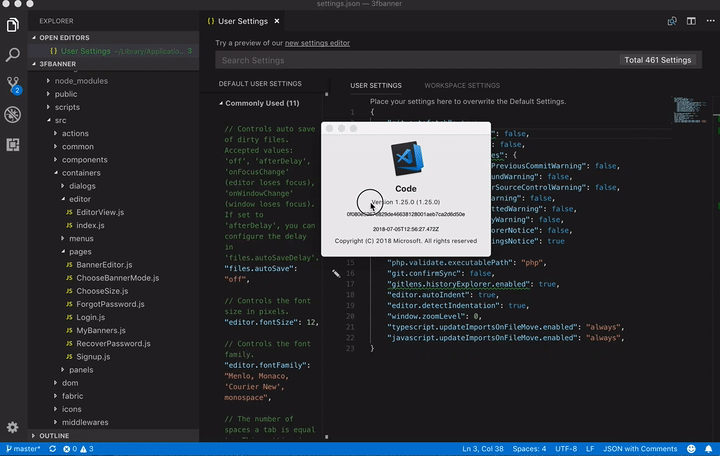Viewport: 720px width, 456px height.
Task: Click the Open Settings file icon in editor toolbar
Action: coord(672,21)
